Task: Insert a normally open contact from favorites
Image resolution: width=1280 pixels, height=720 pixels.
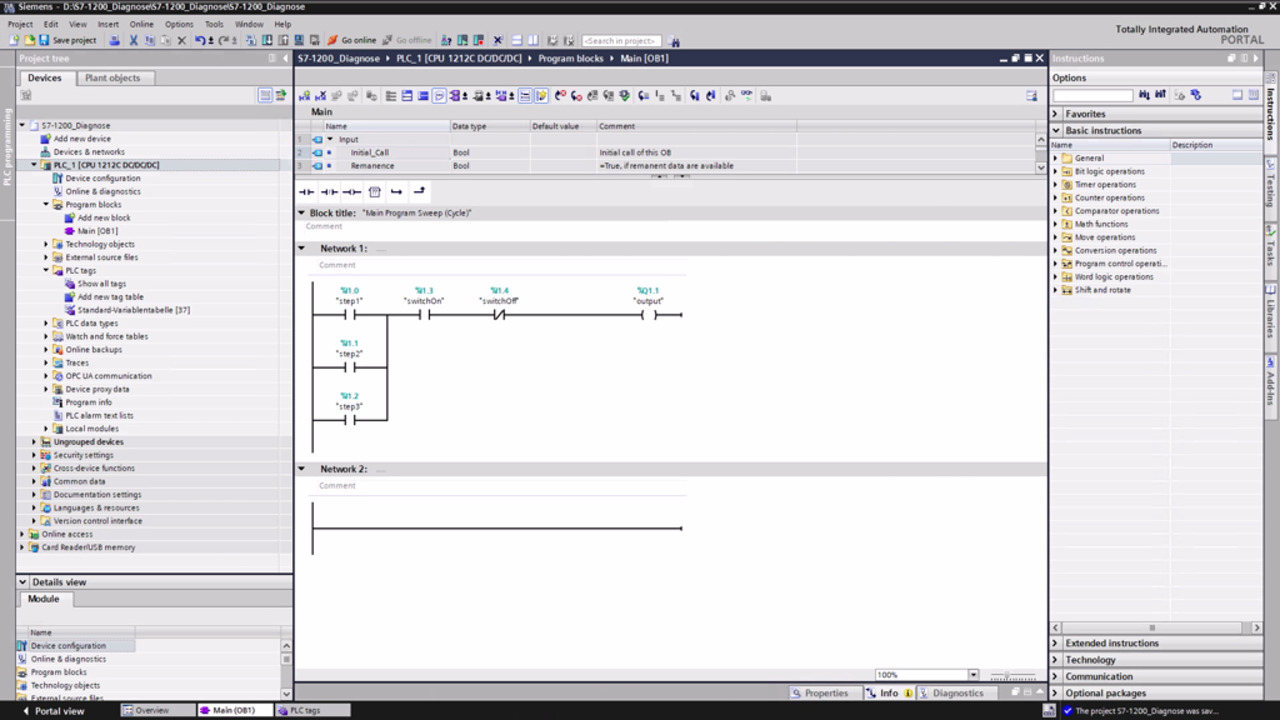Action: point(307,191)
